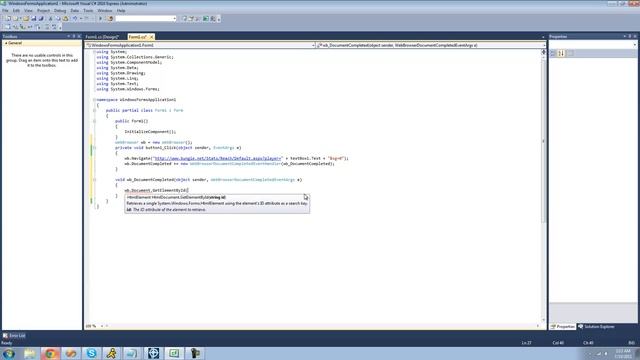The height and width of the screenshot is (360, 640).
Task: Collapse the Form1 class code block
Action: click(x=94, y=111)
